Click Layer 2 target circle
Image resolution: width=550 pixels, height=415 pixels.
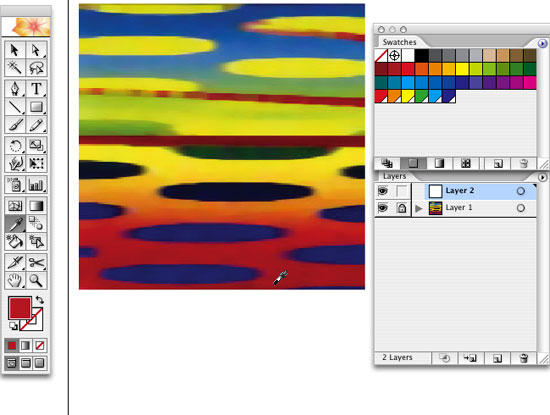(521, 191)
